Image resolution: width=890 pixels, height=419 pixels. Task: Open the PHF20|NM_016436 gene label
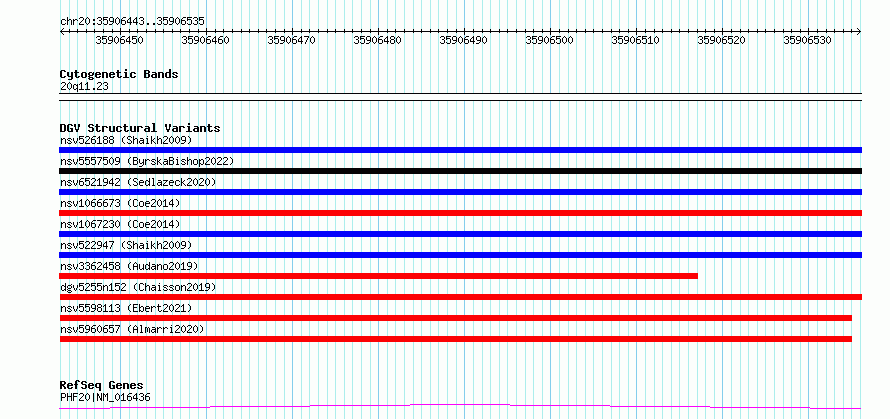click(x=105, y=397)
